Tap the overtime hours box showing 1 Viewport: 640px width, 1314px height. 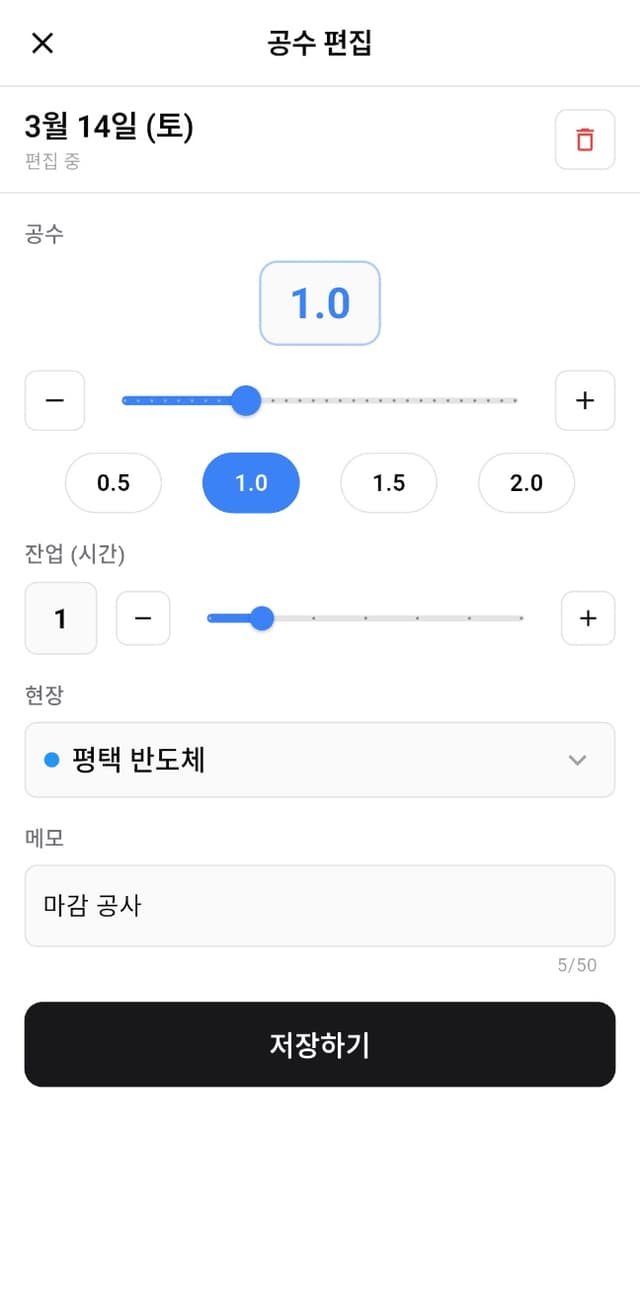[x=60, y=618]
